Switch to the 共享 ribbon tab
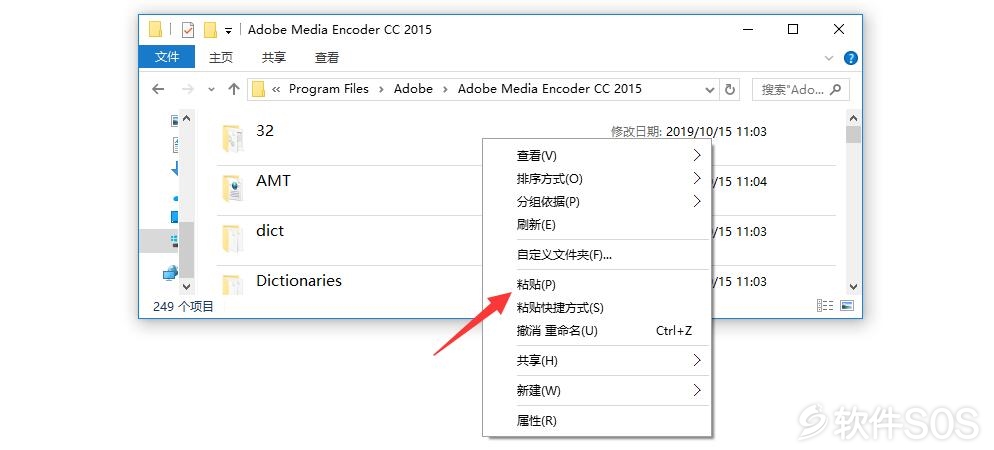 pos(274,57)
